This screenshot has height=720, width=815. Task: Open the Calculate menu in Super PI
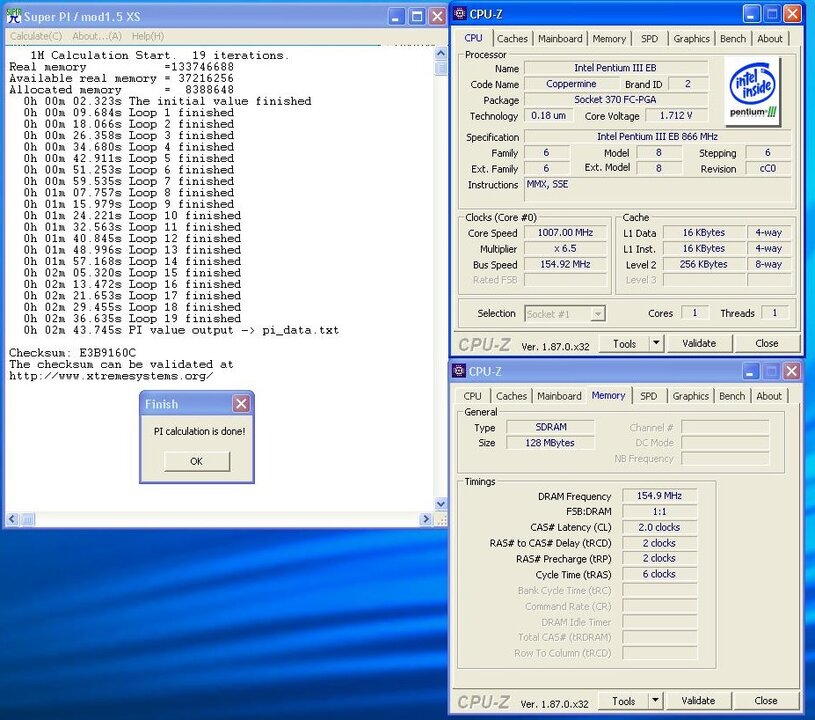click(36, 36)
